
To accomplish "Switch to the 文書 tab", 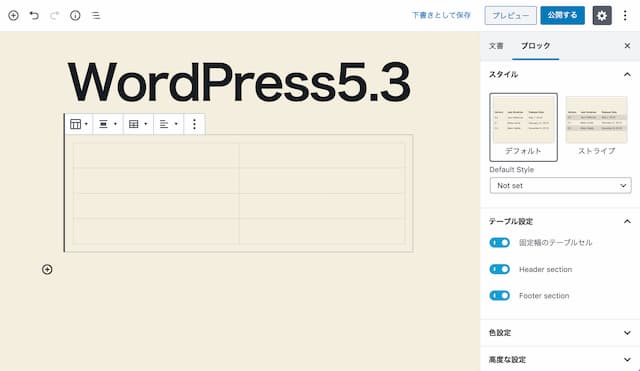I will click(x=496, y=46).
